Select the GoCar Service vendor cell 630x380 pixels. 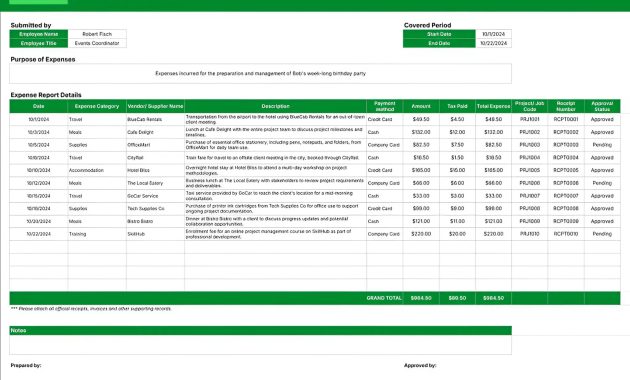155,196
